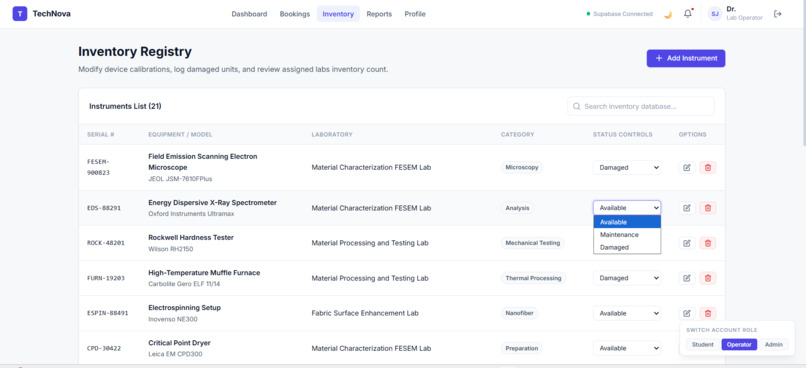Viewport: 806px width, 368px height.
Task: Delete the EDS-88291 instrument
Action: [x=708, y=208]
